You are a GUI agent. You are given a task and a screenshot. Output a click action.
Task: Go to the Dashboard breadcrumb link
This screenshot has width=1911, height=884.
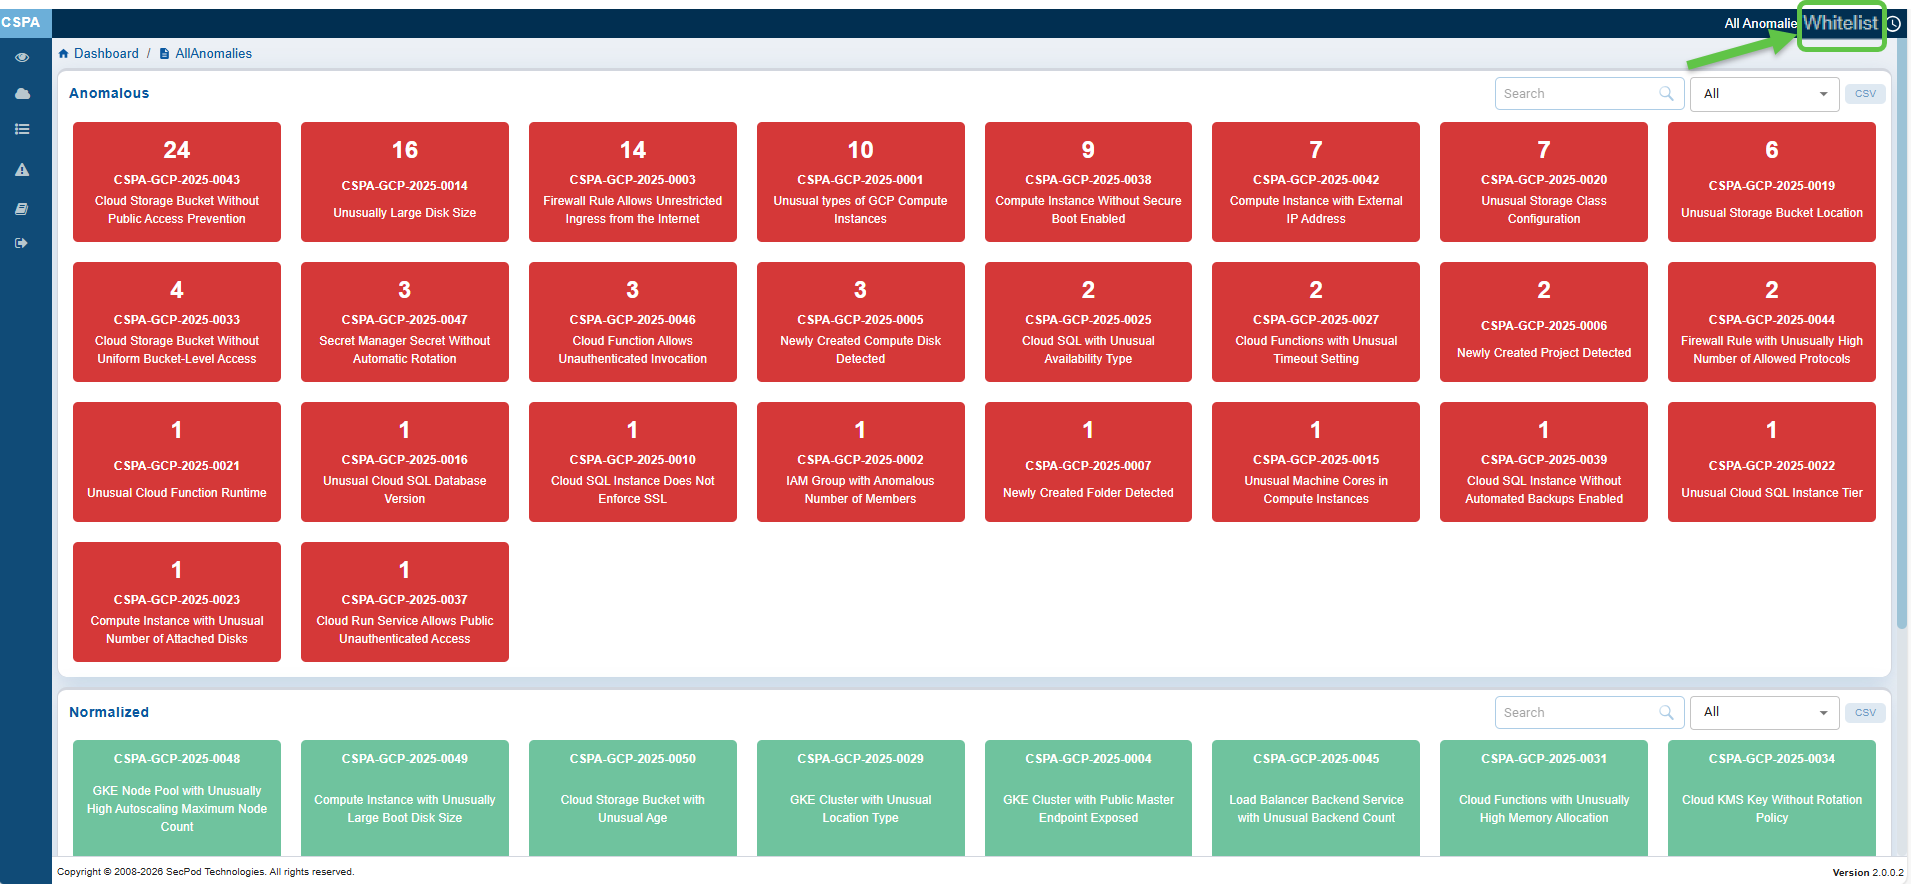(x=106, y=54)
